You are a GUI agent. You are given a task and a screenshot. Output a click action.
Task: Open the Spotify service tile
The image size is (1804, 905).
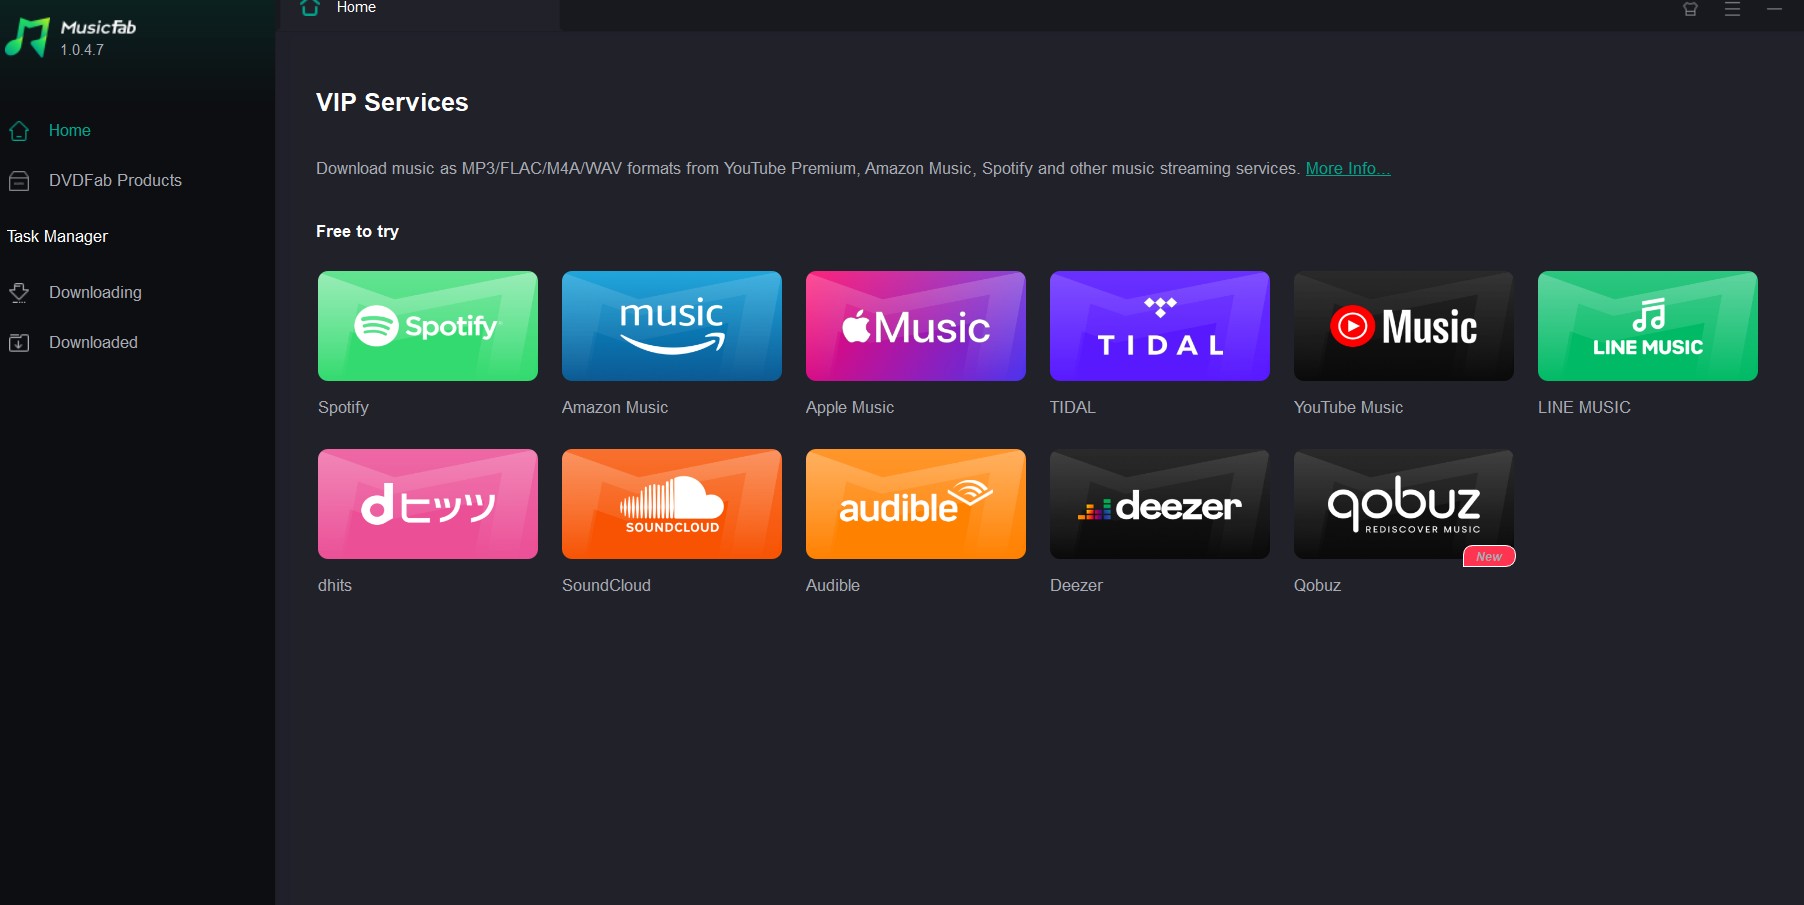click(428, 326)
